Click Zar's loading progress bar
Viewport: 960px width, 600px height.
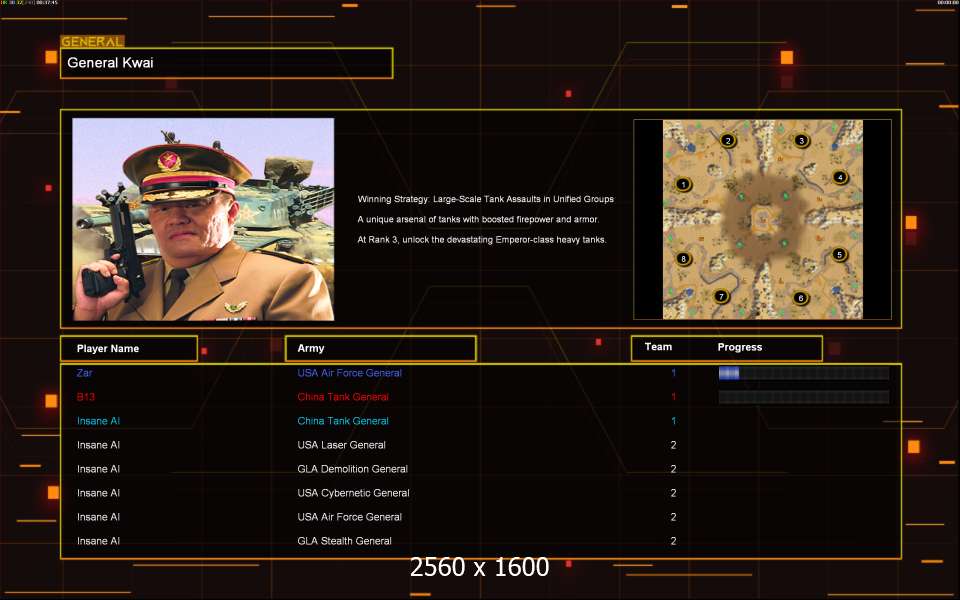tap(803, 373)
